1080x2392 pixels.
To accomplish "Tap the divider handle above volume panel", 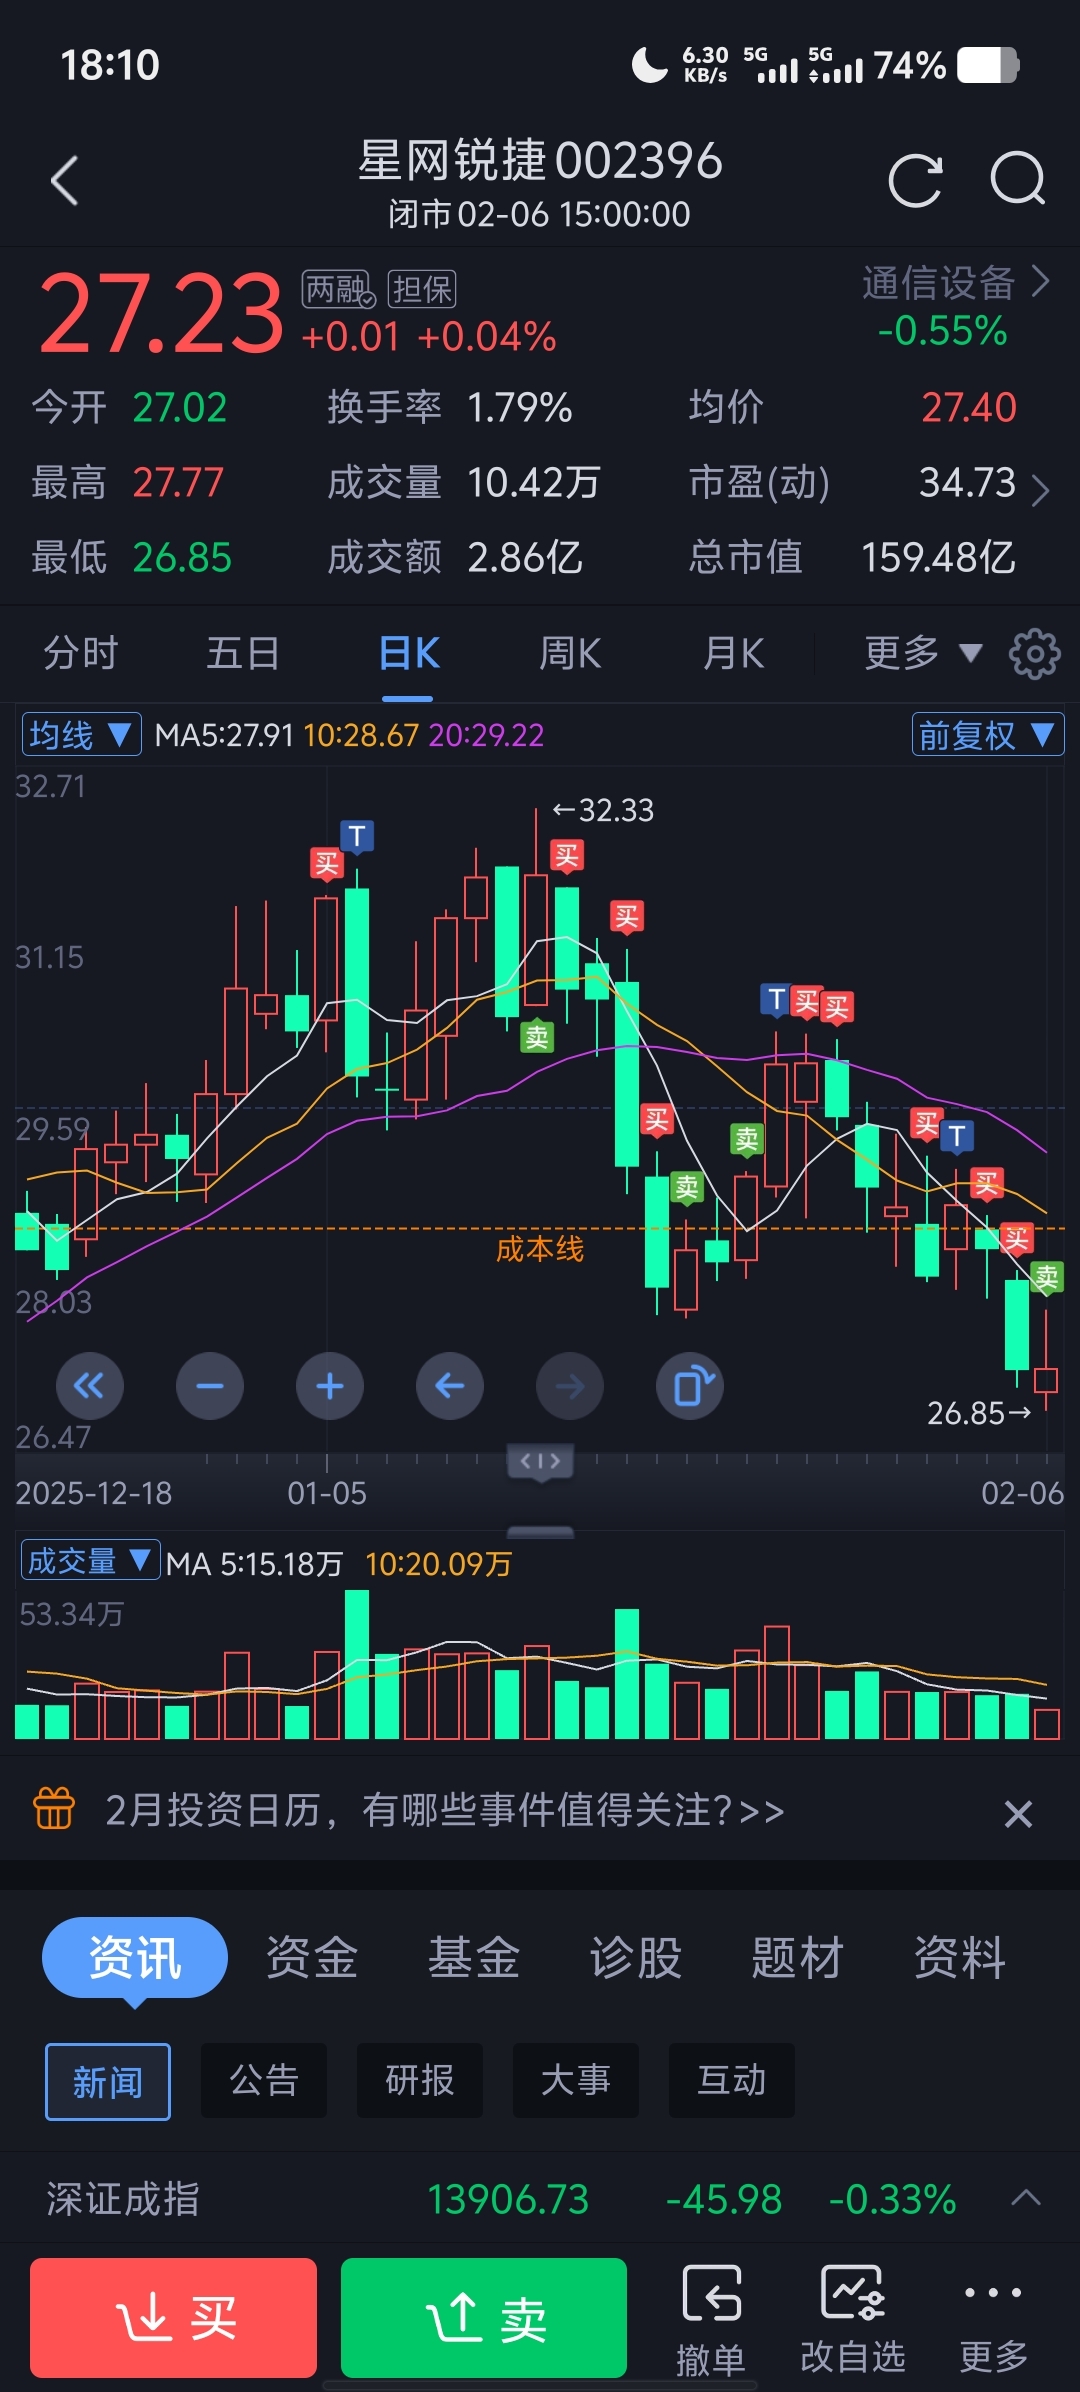I will (x=540, y=1532).
